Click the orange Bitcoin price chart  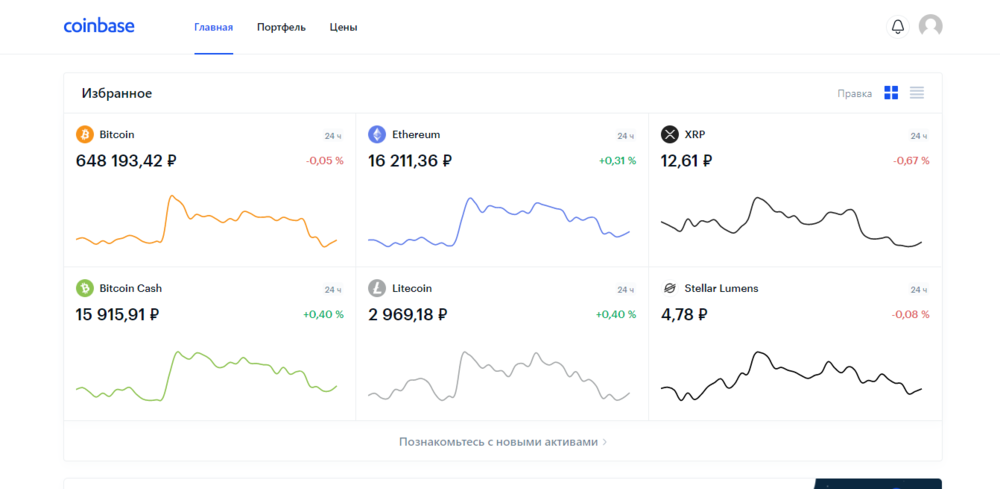(206, 221)
